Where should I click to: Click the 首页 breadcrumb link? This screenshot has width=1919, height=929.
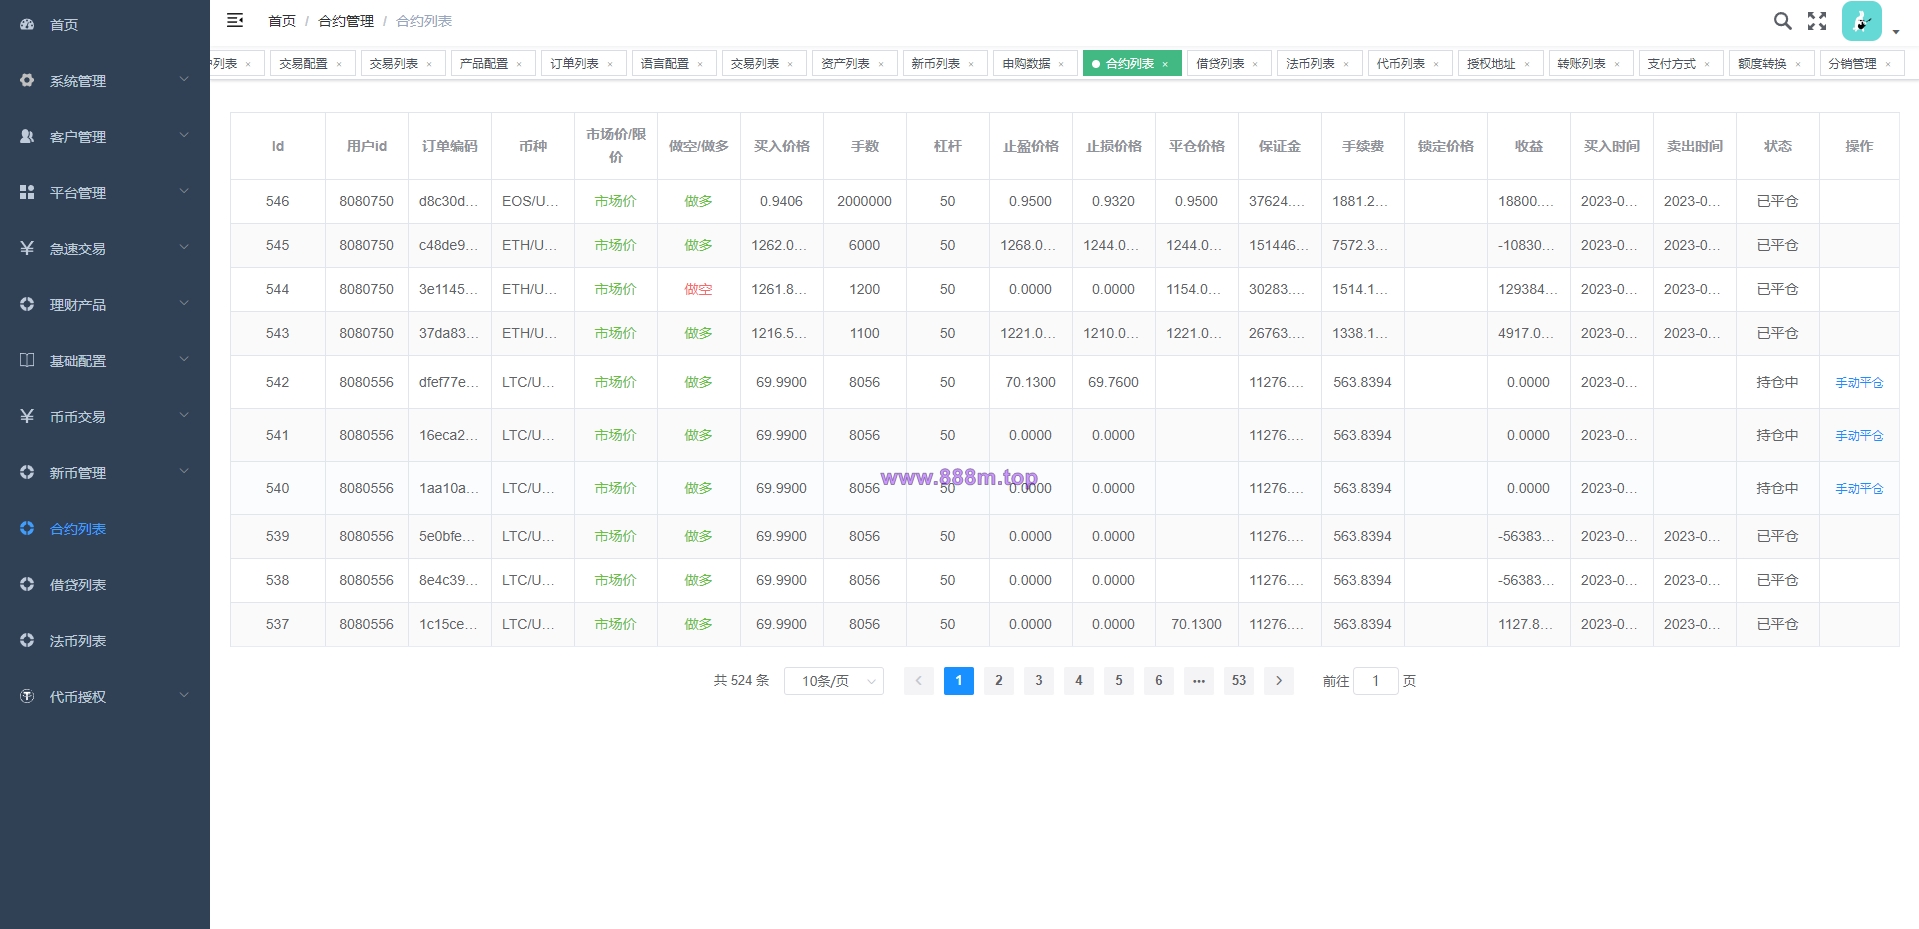coord(282,21)
